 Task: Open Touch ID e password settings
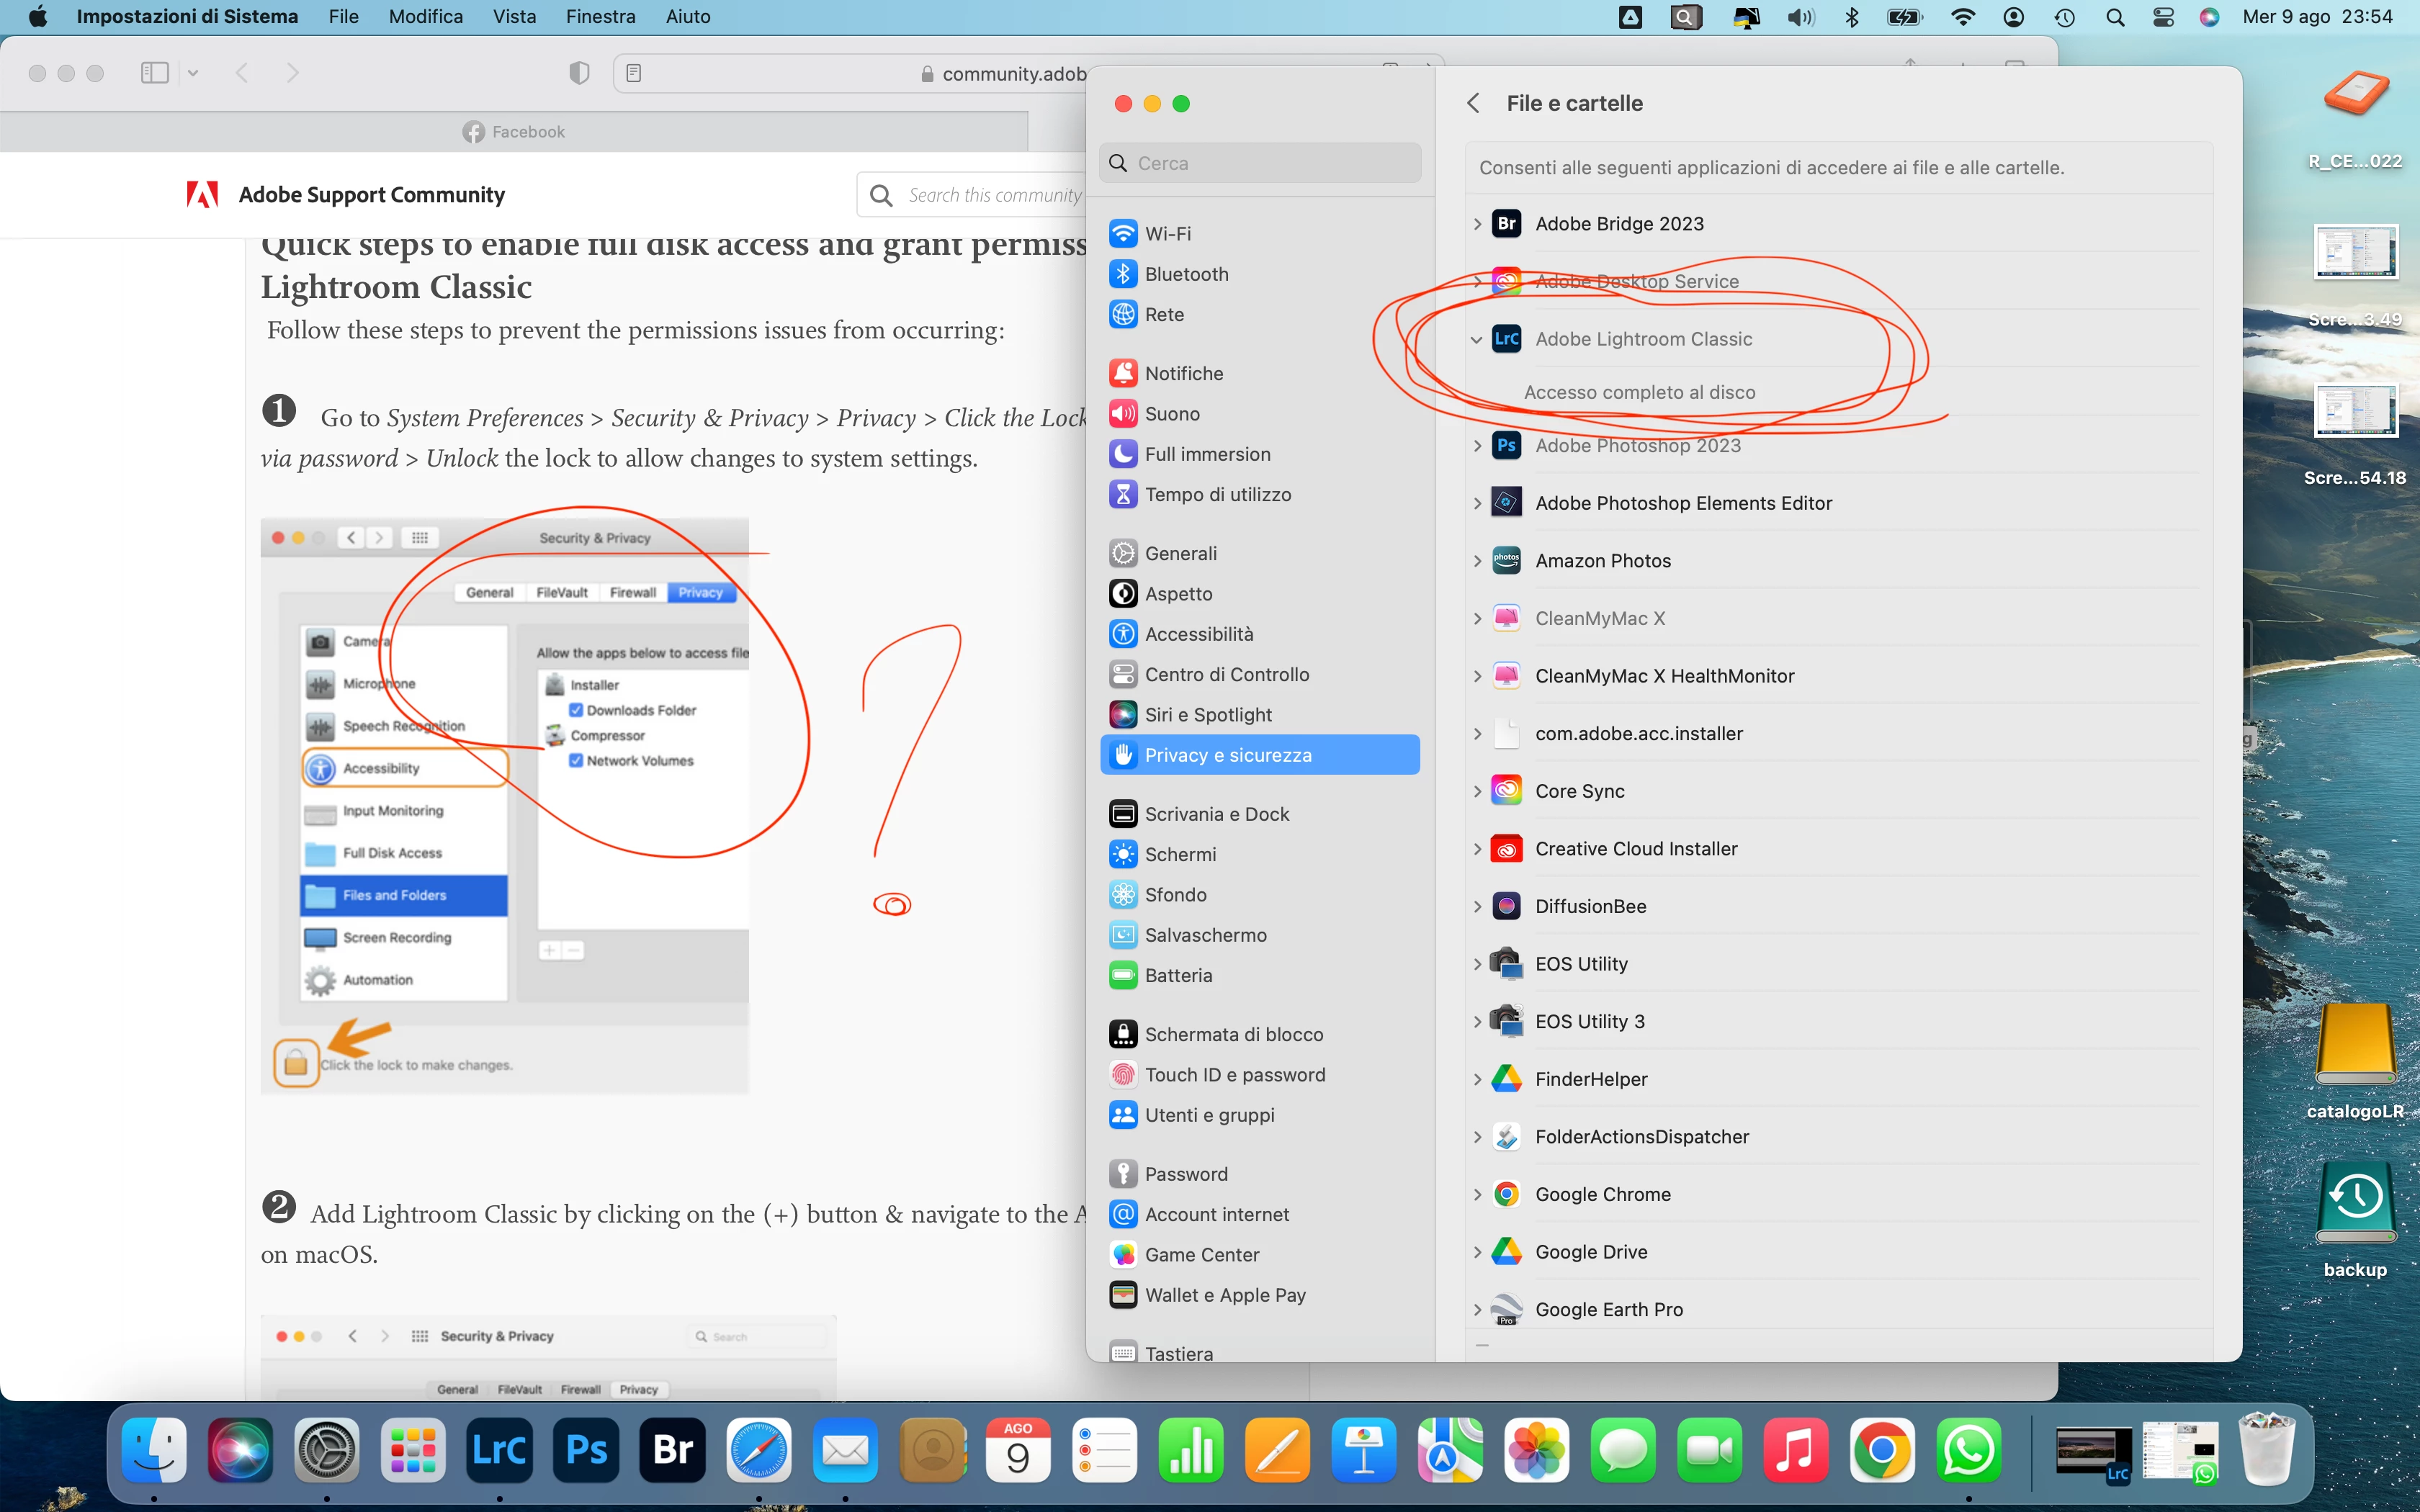[1234, 1075]
